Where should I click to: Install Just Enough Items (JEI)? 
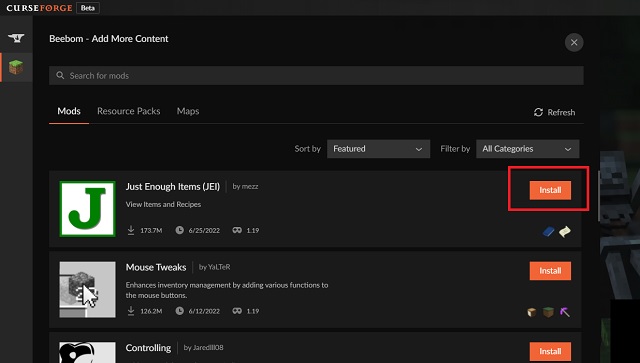(550, 190)
